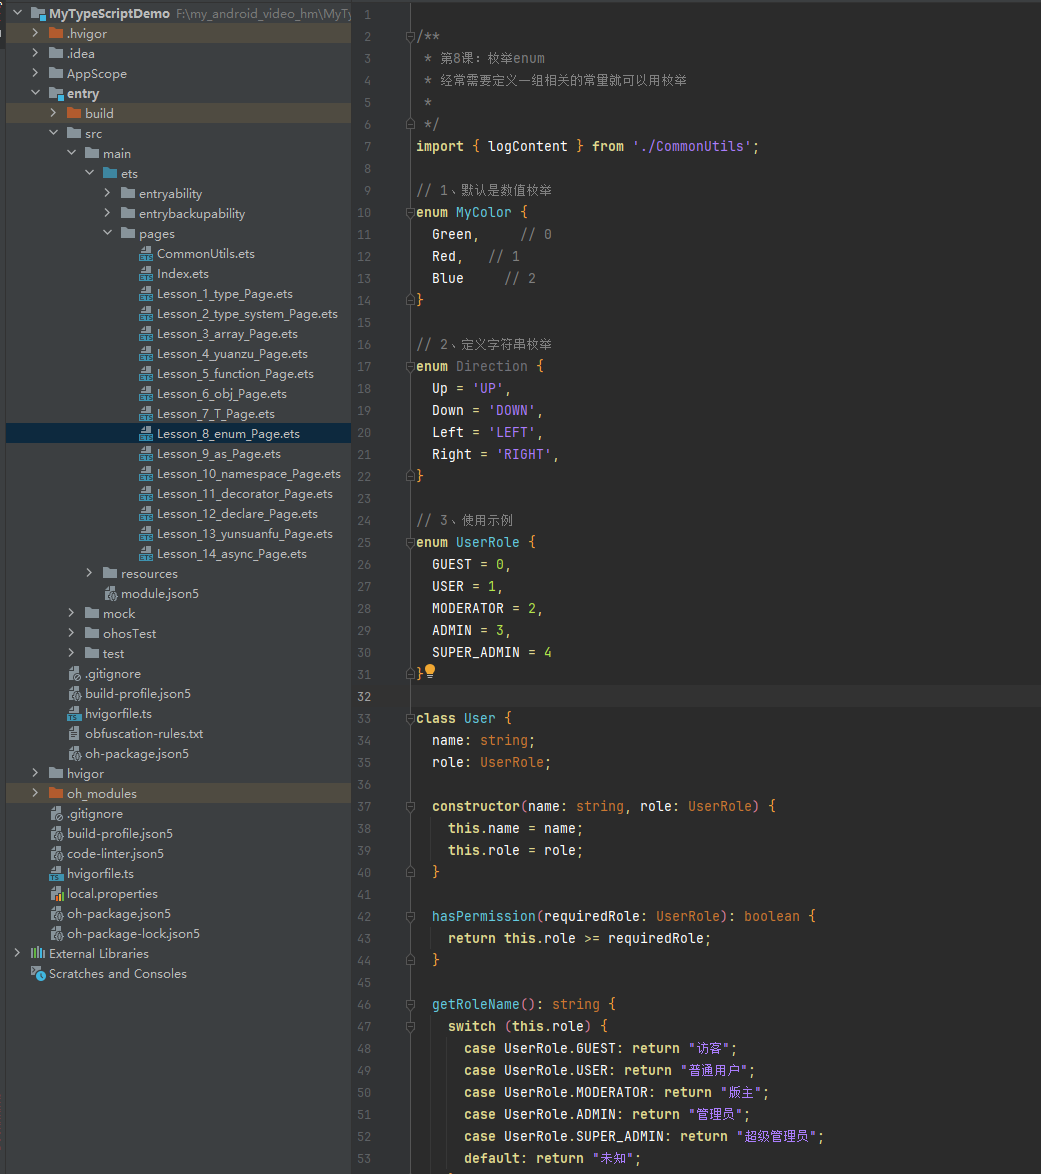Click the yellow lightbulb quick-fix icon
This screenshot has width=1041, height=1174.
[430, 672]
